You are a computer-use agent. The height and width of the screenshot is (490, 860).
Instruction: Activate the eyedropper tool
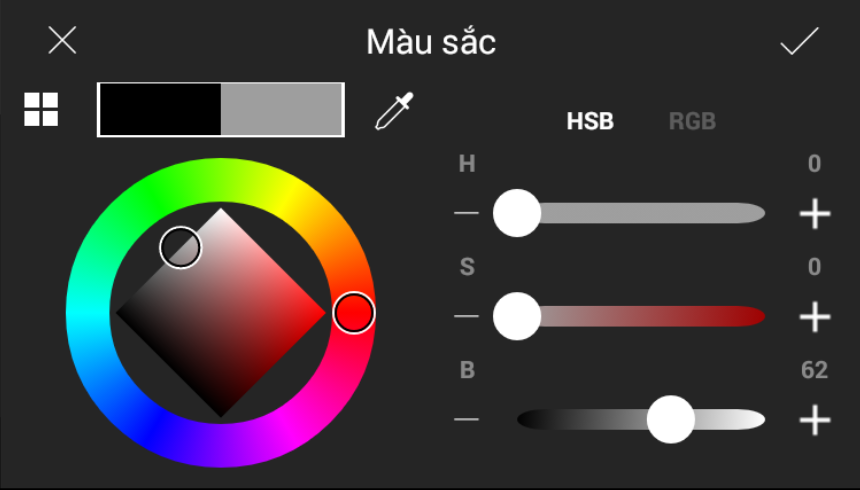[392, 111]
